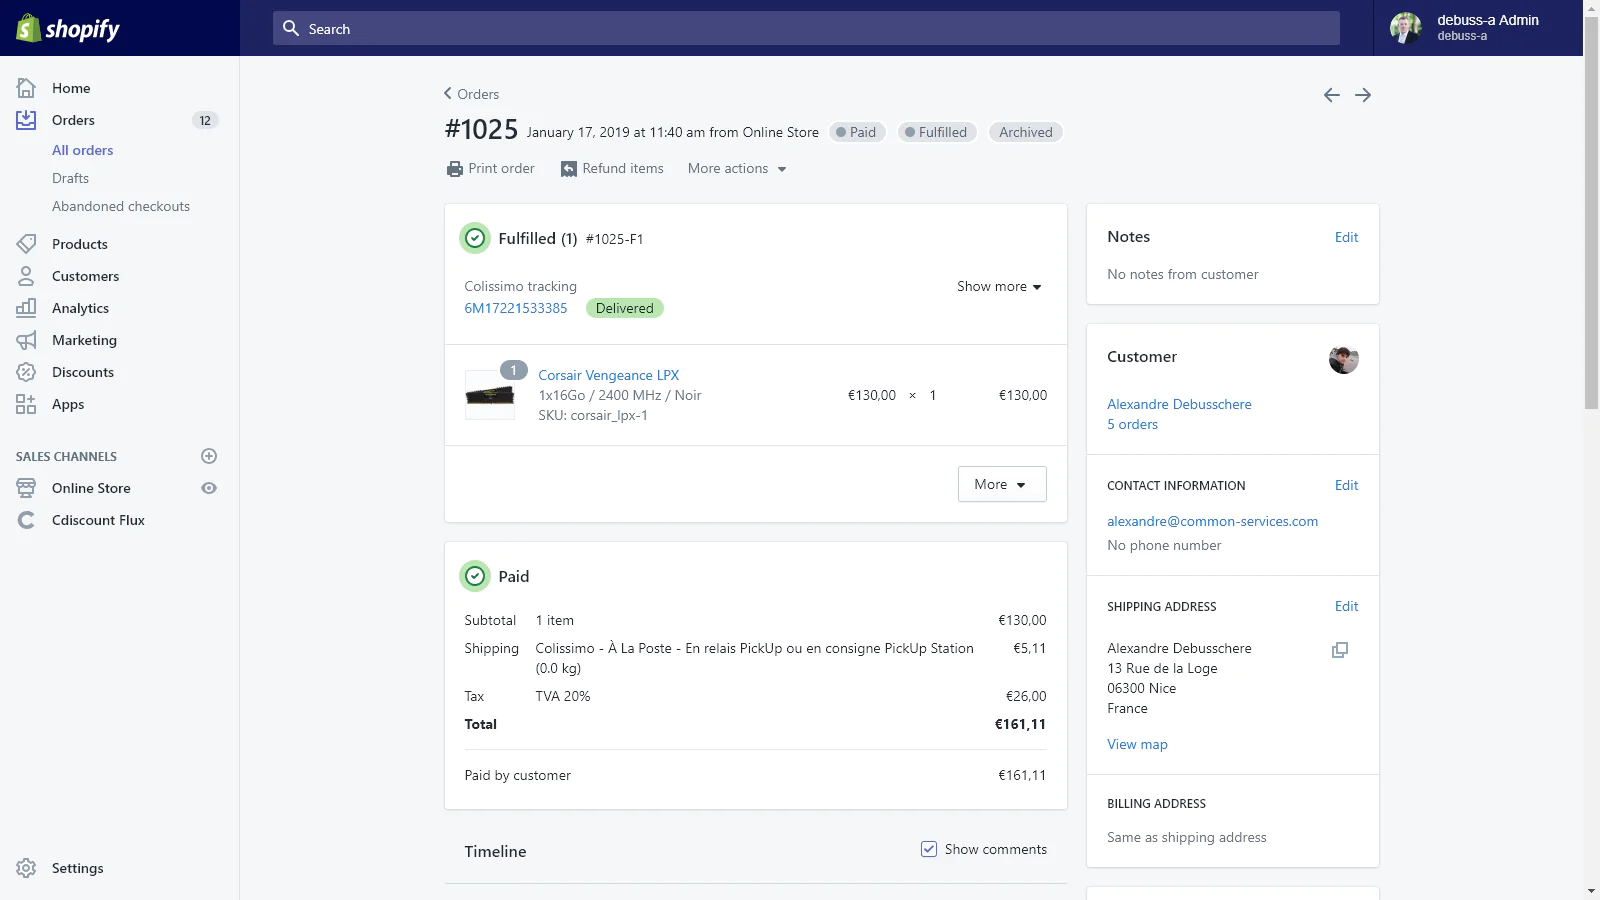The width and height of the screenshot is (1600, 900).
Task: View Online Store via eye icon
Action: [209, 488]
